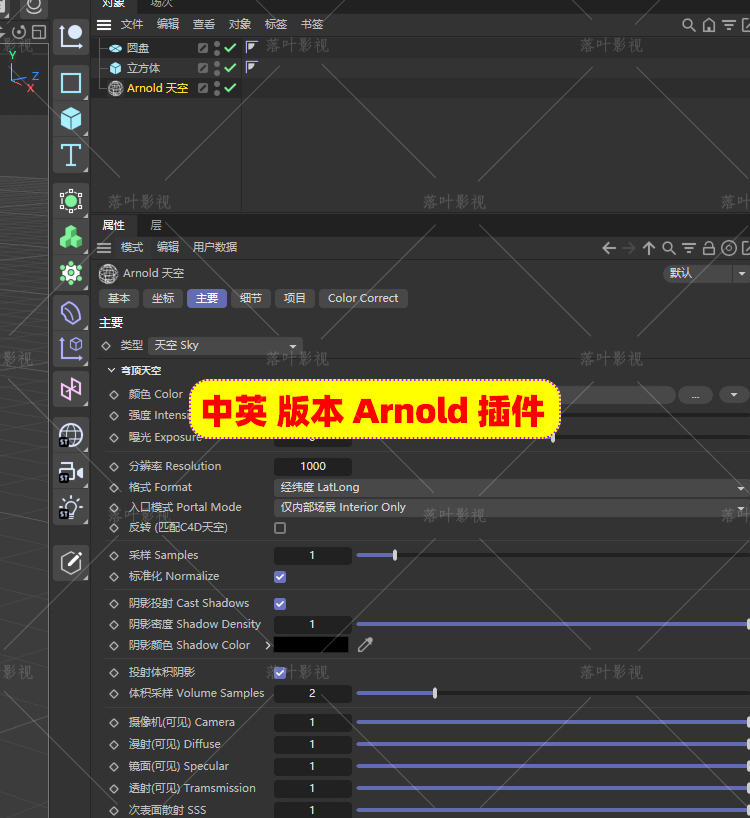Click the 阴影密度 Shadow Density value field
The image size is (750, 818).
312,624
